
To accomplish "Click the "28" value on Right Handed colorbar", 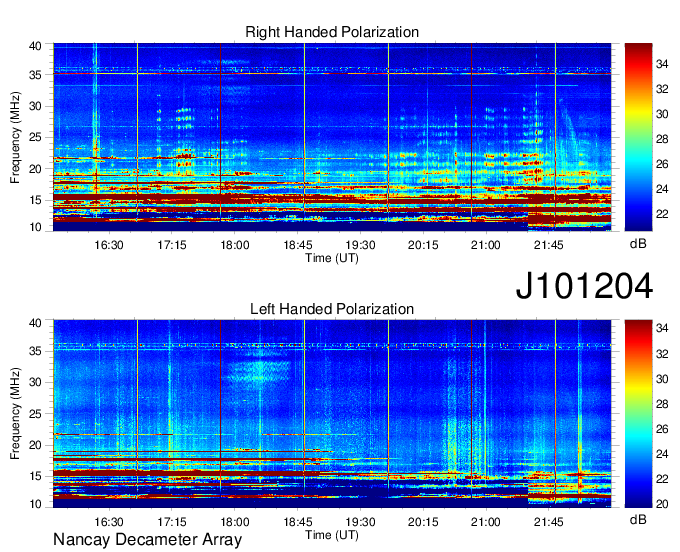I will [662, 139].
